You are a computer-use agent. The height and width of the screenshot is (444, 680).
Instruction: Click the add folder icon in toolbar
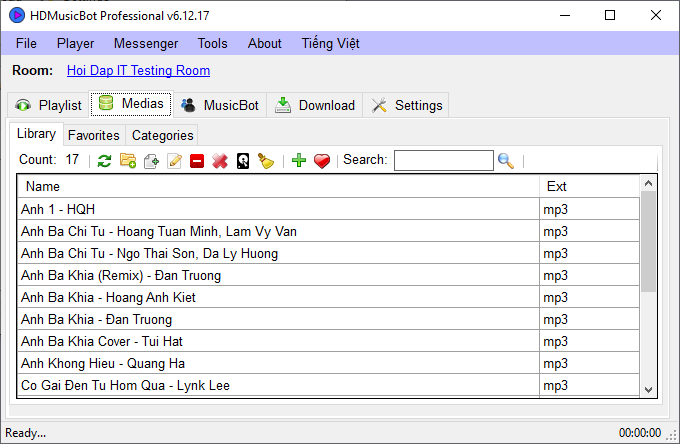tap(128, 161)
